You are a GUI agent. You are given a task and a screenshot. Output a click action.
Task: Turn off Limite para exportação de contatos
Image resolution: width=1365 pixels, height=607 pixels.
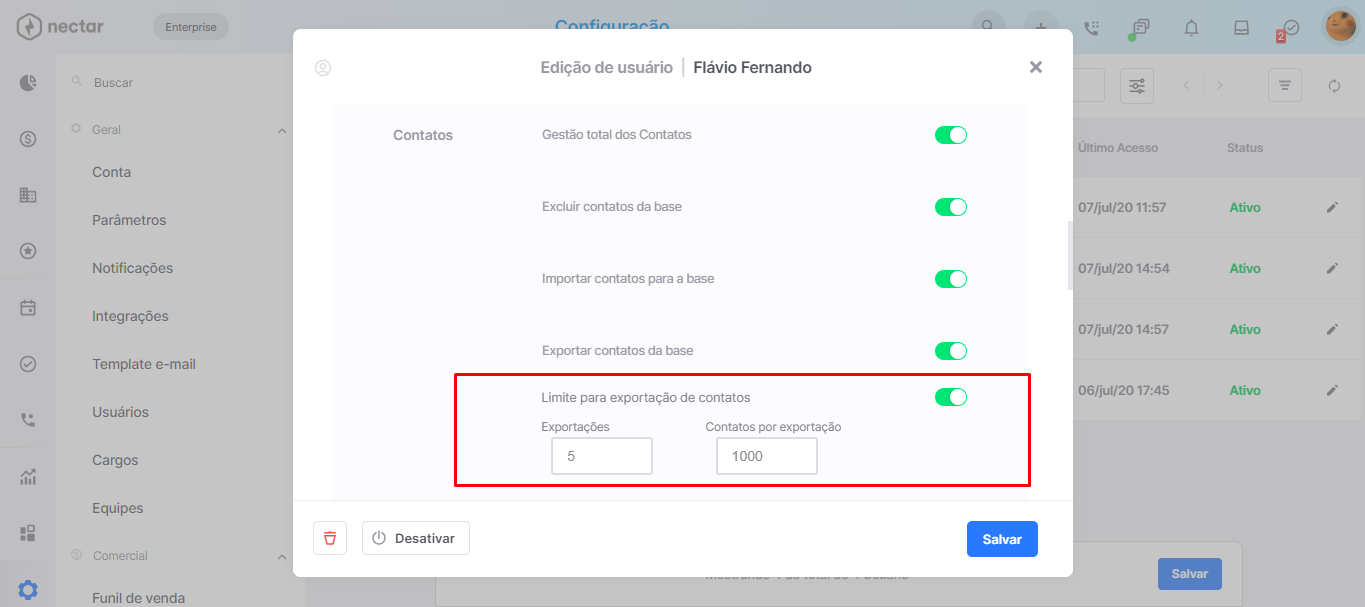click(x=951, y=397)
